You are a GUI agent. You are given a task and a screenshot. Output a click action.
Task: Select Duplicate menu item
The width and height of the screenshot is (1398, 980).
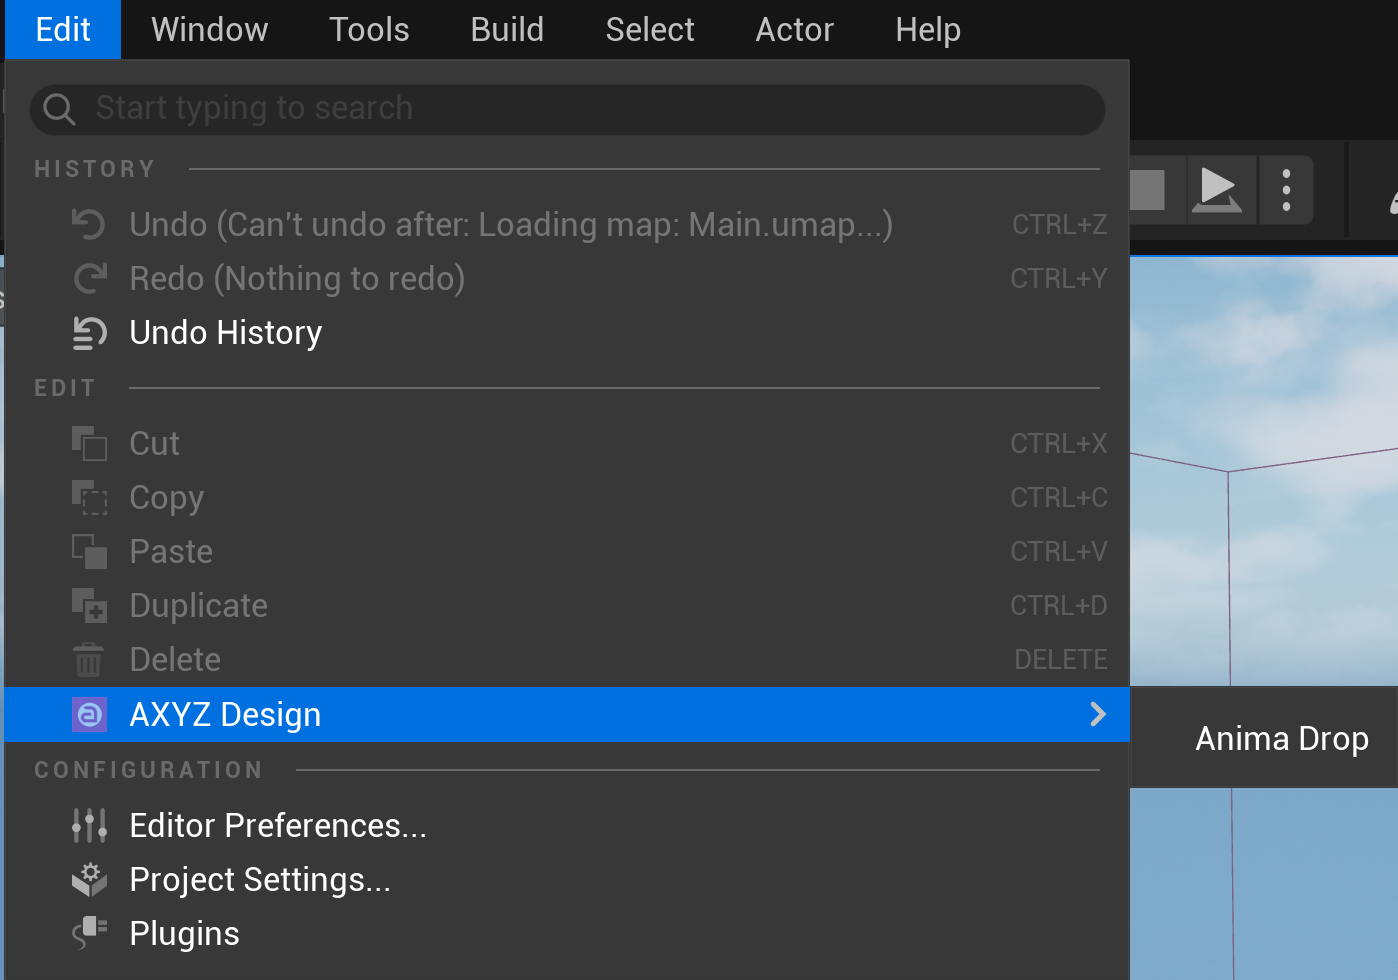click(567, 605)
